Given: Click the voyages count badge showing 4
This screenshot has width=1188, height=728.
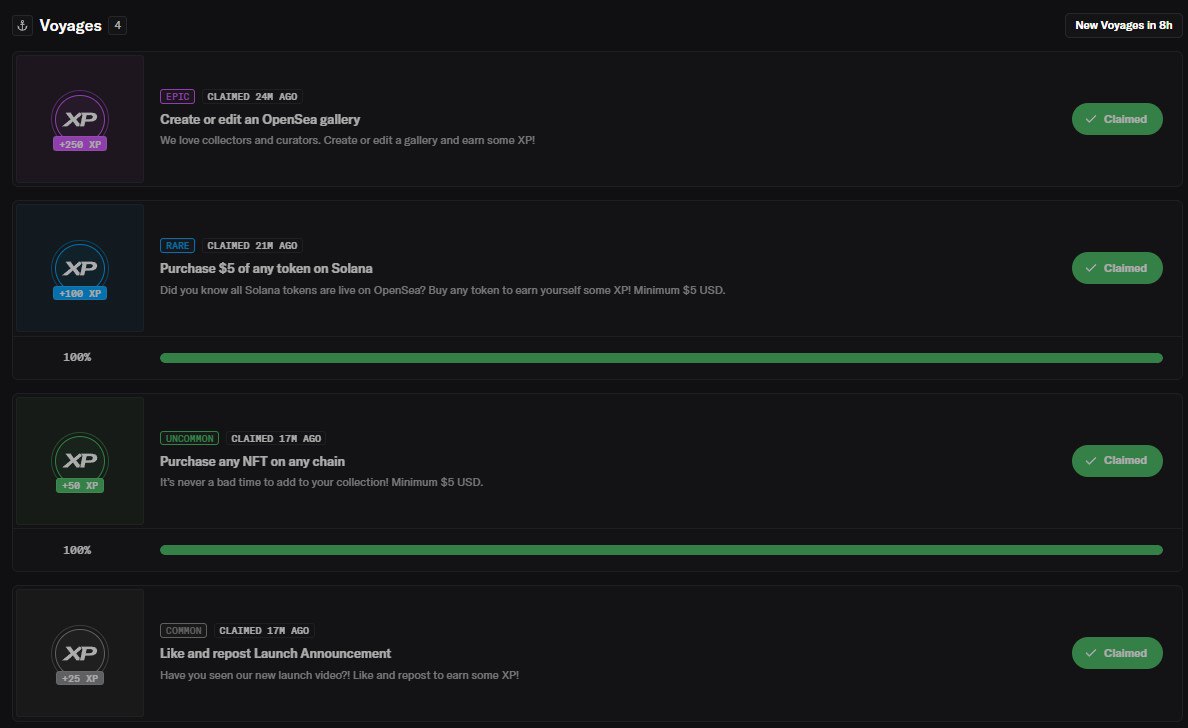Looking at the screenshot, I should [117, 25].
